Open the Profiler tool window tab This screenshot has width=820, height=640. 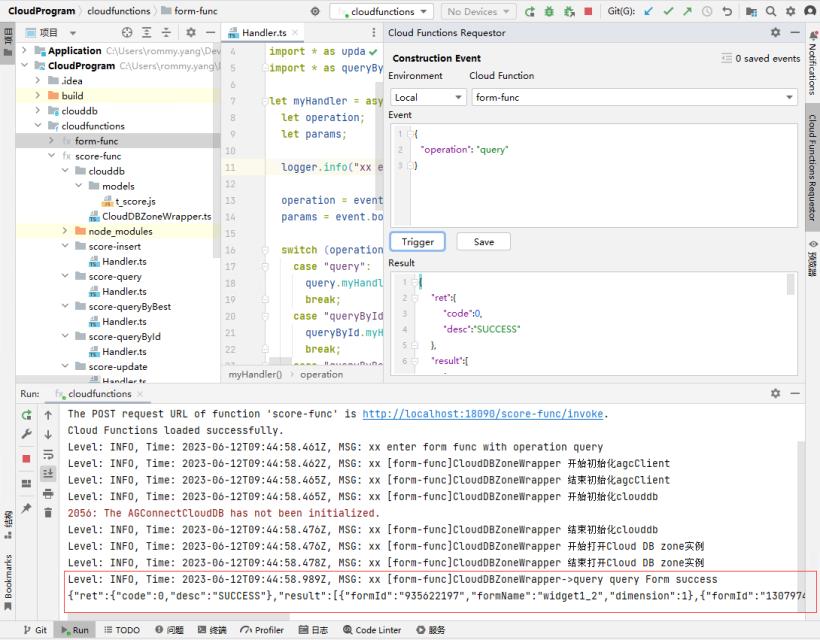(262, 630)
